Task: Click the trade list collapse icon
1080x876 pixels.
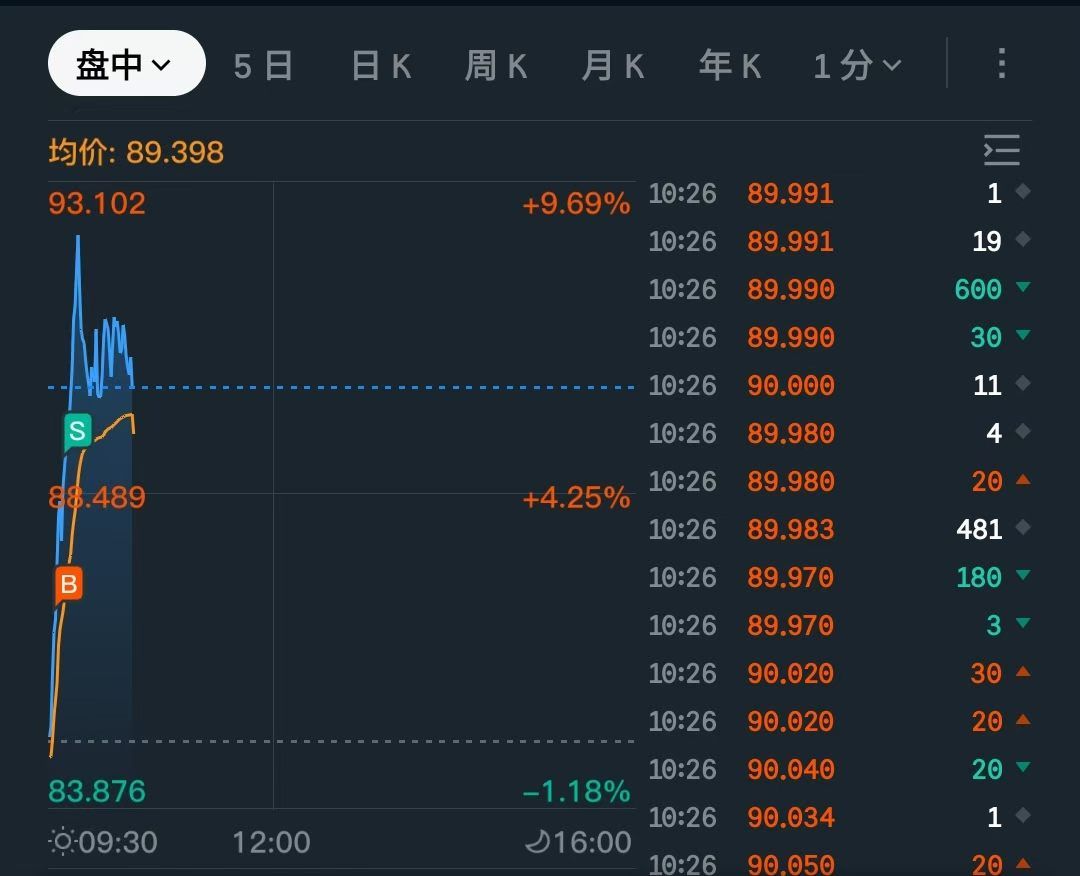Action: (x=1001, y=150)
